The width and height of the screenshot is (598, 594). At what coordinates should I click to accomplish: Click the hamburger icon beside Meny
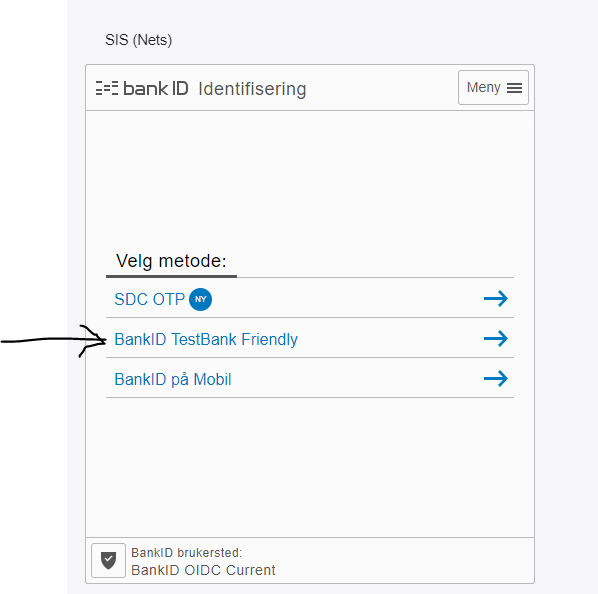coord(514,88)
